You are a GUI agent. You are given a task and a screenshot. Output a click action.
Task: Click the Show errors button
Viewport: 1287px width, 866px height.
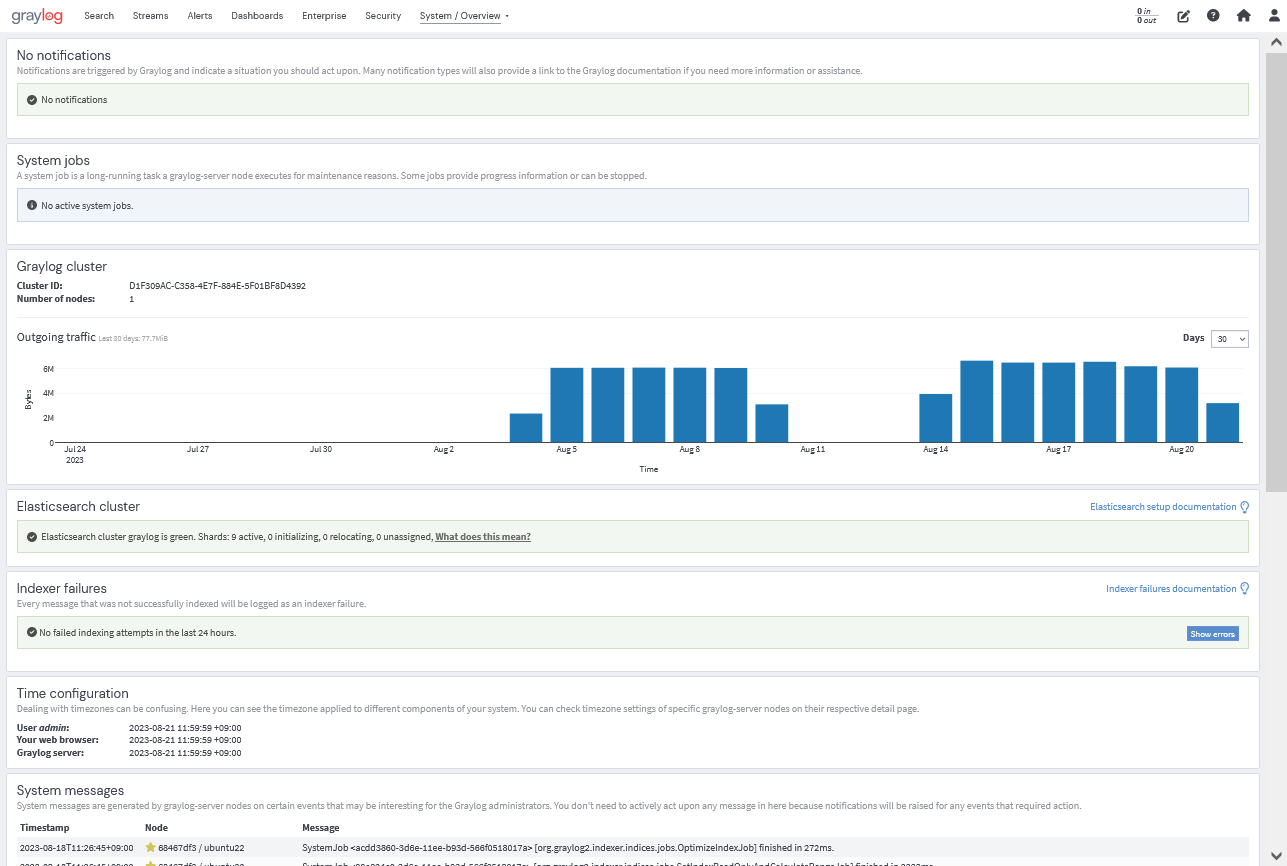(1213, 634)
